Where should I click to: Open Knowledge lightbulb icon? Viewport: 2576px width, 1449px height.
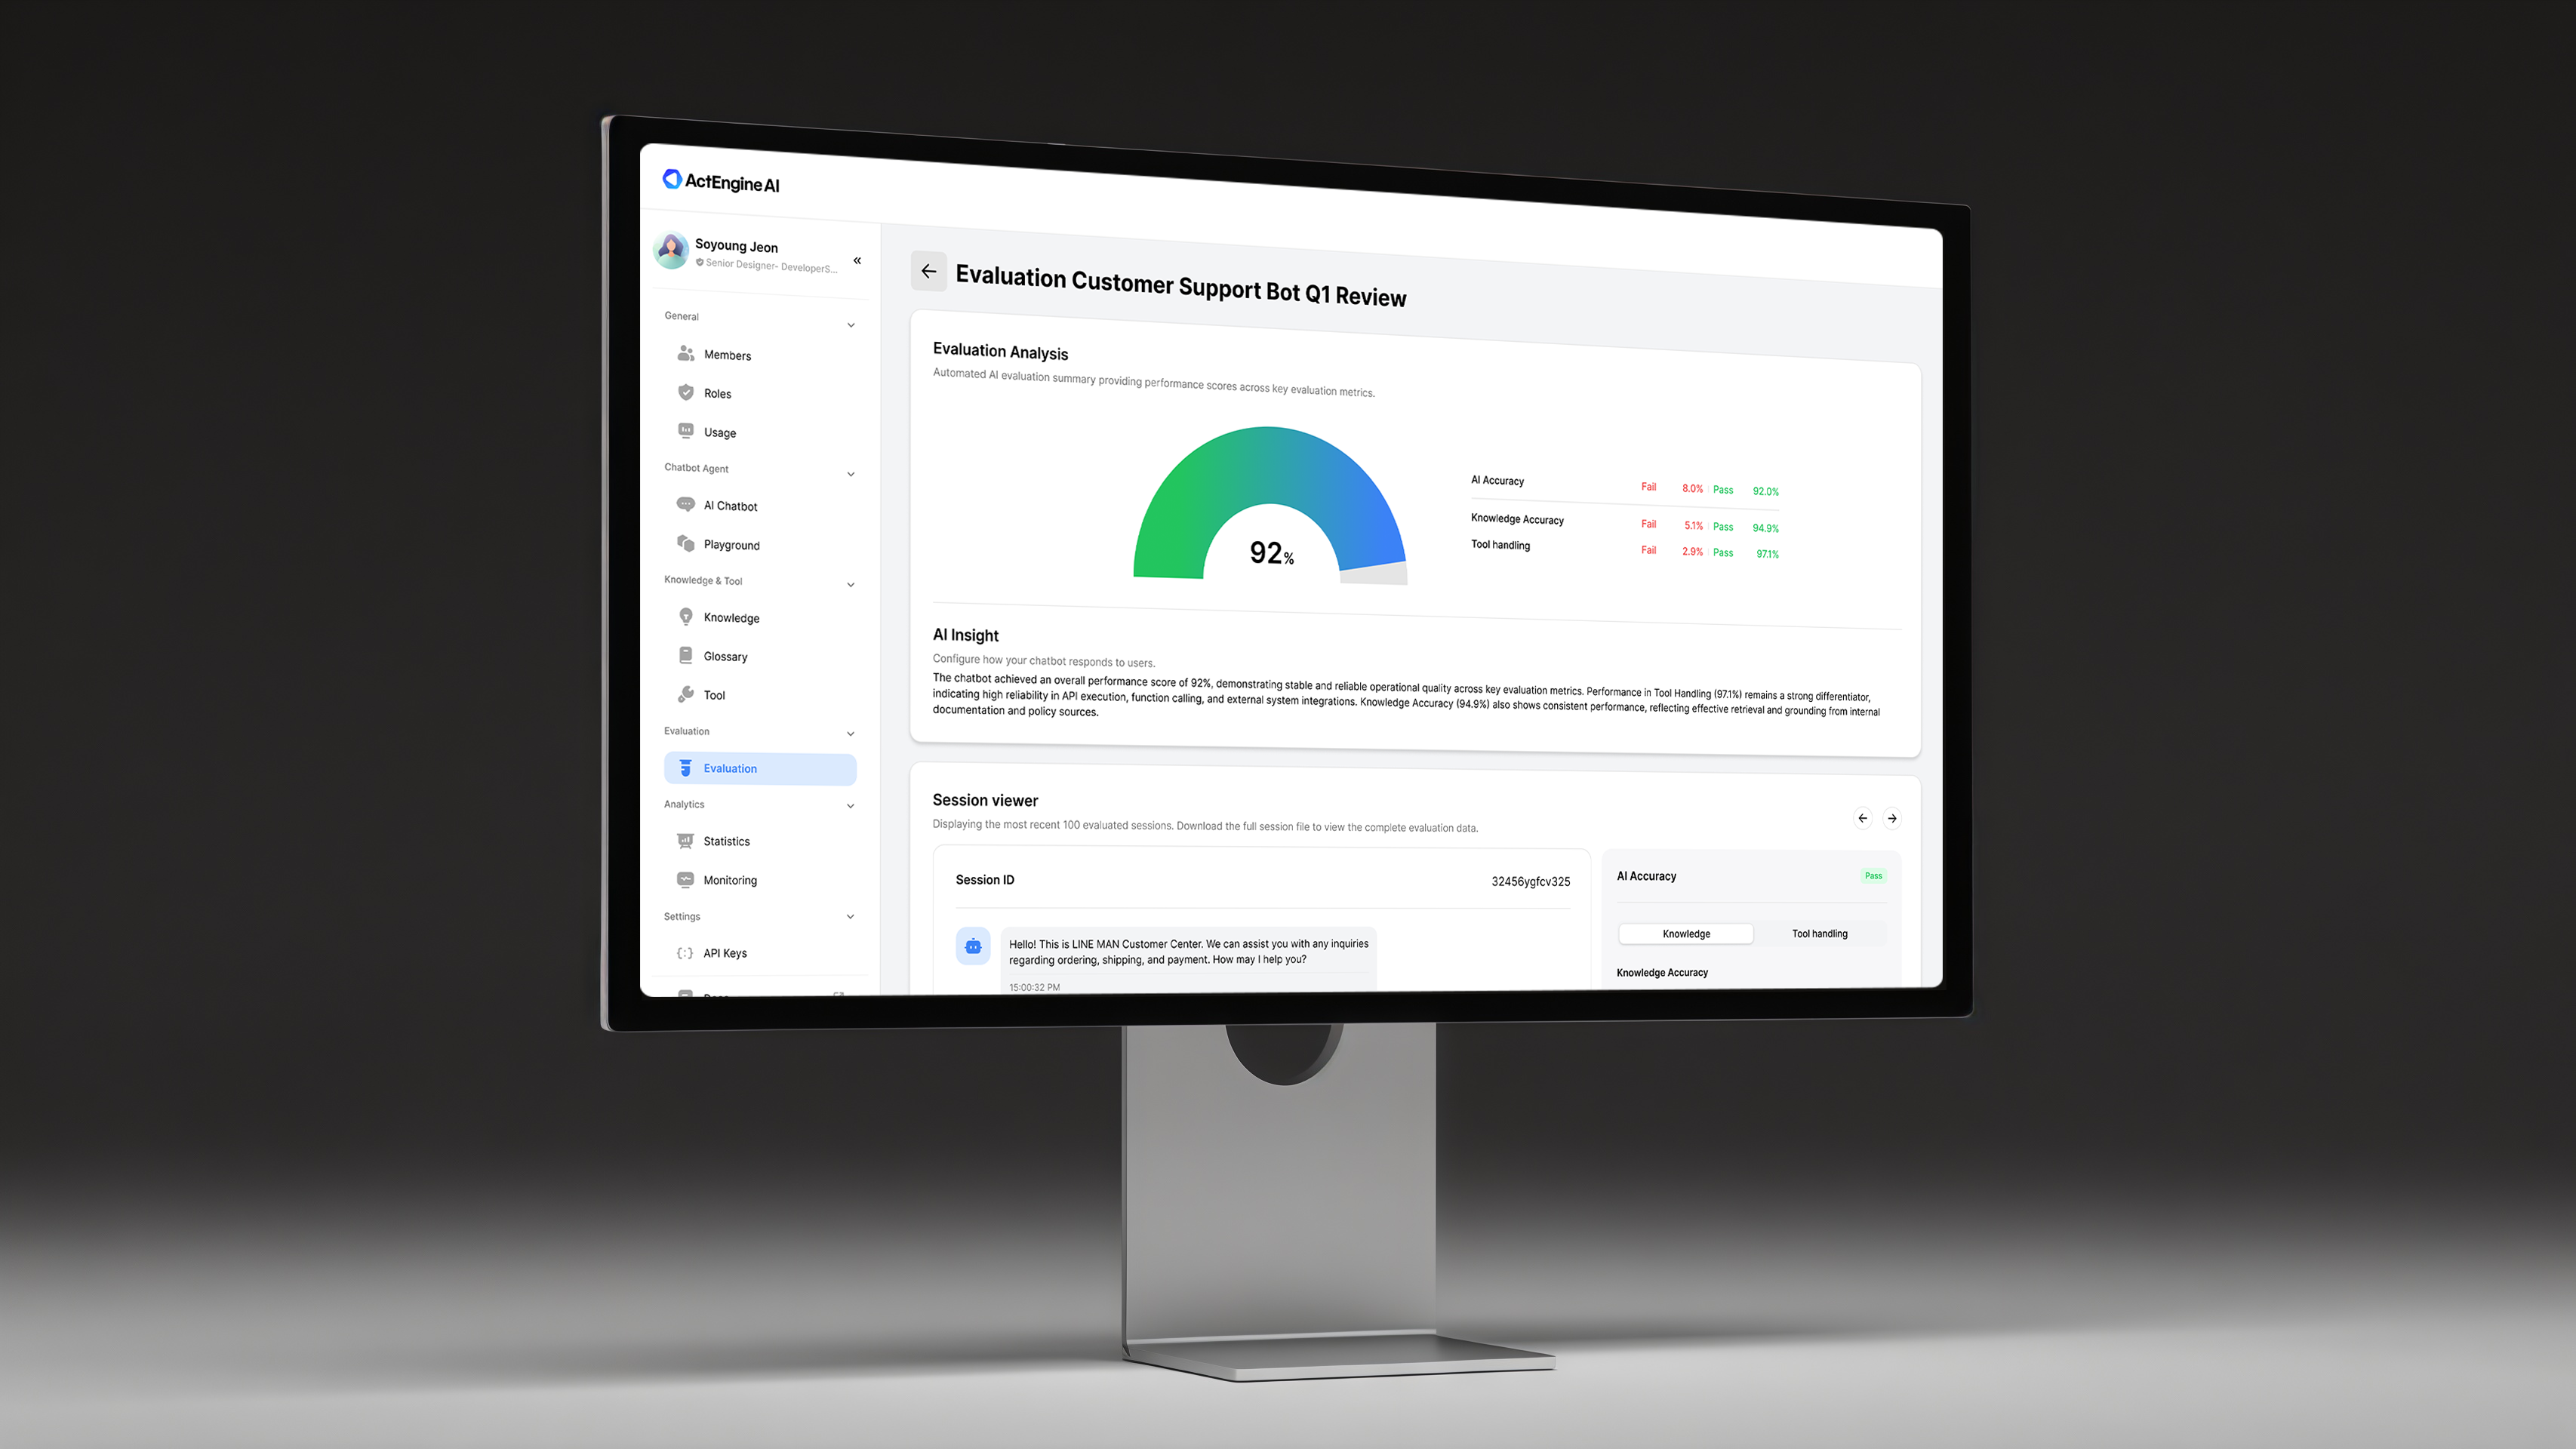(x=686, y=617)
